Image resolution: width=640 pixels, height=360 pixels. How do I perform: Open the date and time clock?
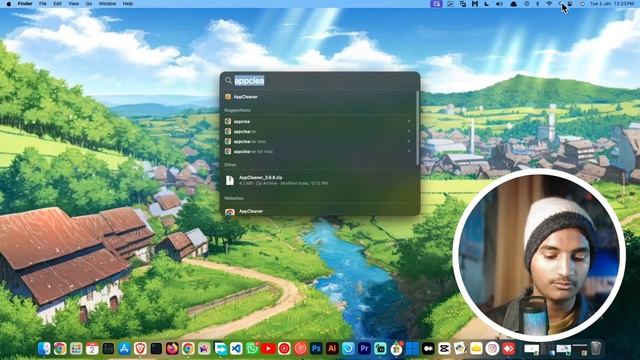click(x=612, y=4)
